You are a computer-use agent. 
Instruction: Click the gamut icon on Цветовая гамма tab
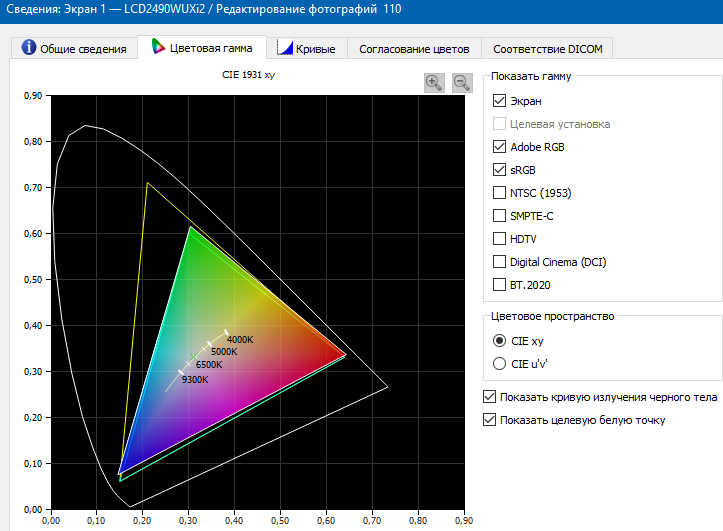click(158, 47)
